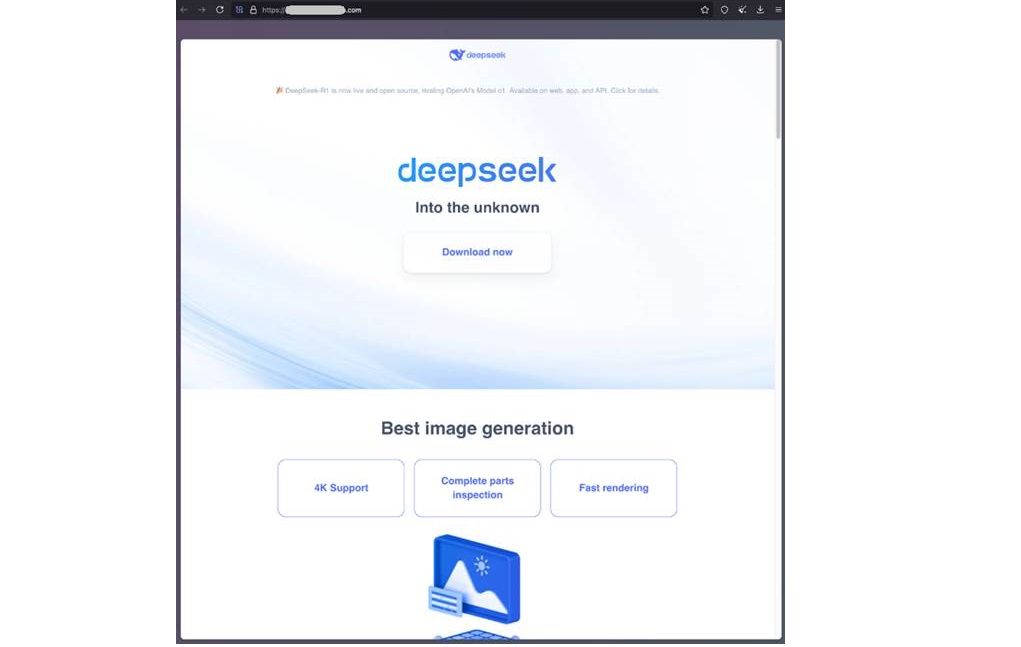Click the browser forward arrow
This screenshot has width=1021, height=647.
pyautogui.click(x=201, y=10)
